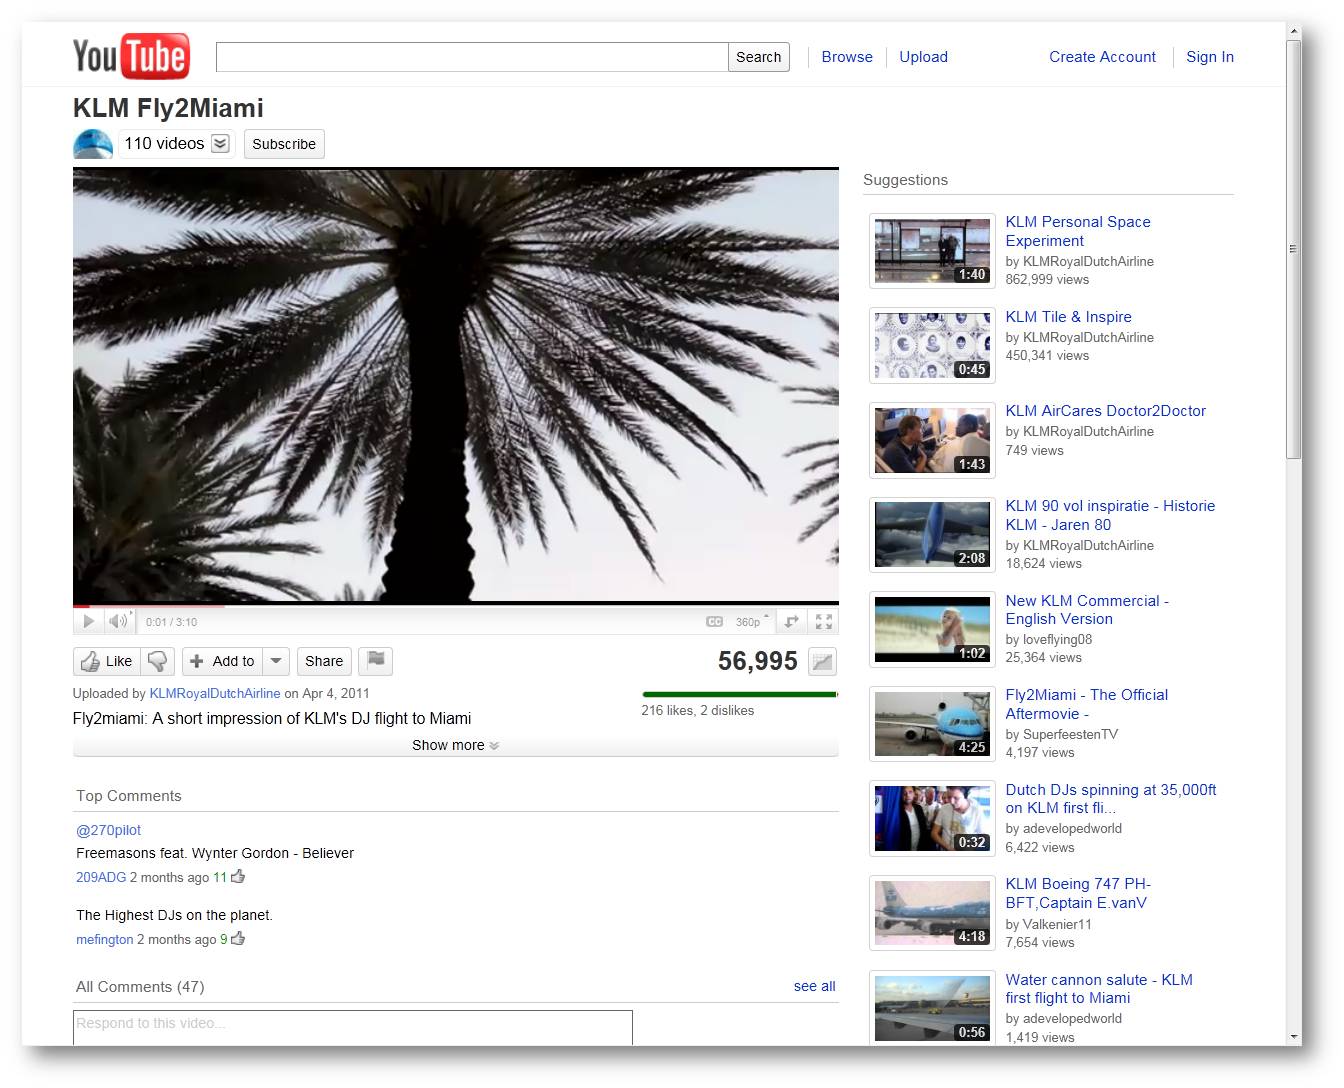This screenshot has width=1344, height=1088.
Task: Mute the video volume speaker icon
Action: pos(118,621)
